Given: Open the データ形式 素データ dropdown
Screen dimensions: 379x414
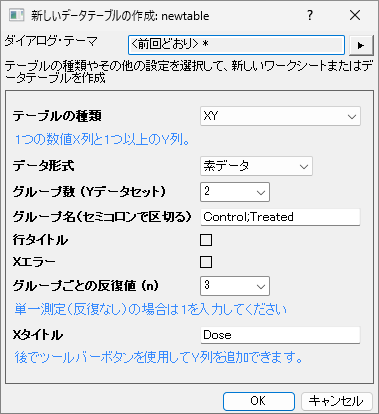Looking at the screenshot, I should (256, 166).
